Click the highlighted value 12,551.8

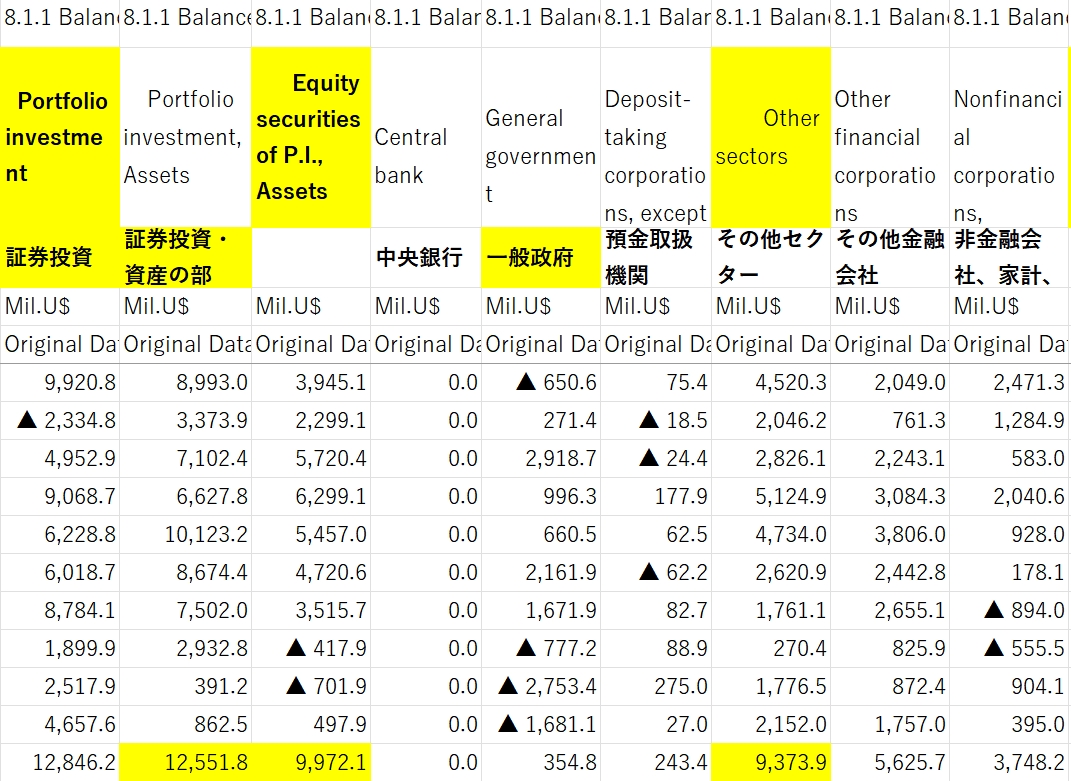[x=184, y=763]
